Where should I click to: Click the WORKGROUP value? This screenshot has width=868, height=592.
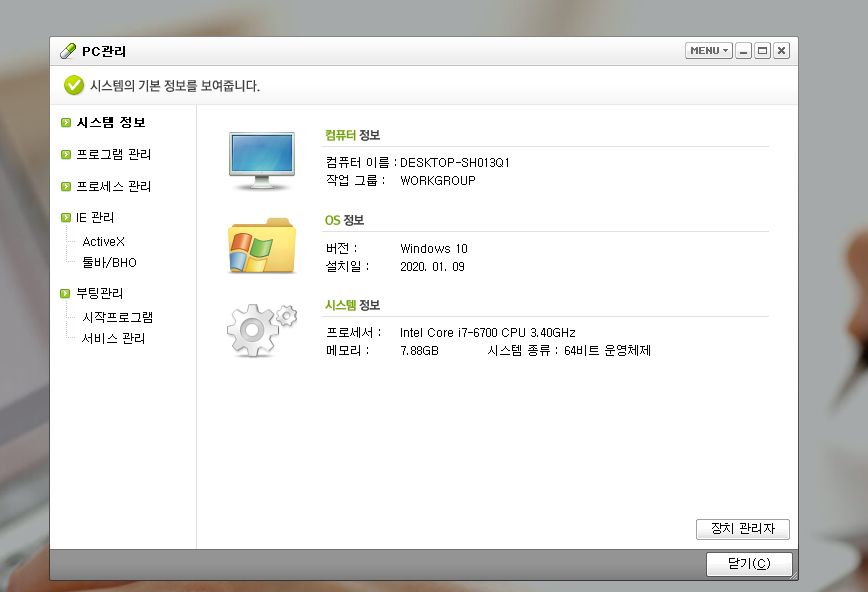coord(437,181)
